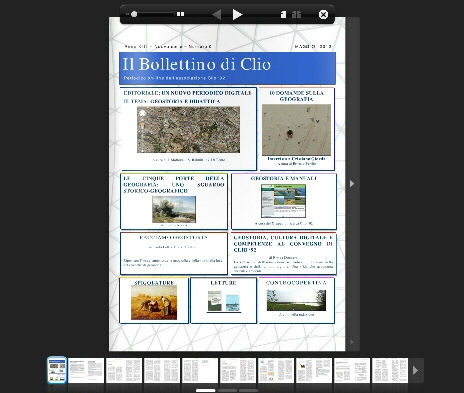Switch to double page spread view icon
464x393 pixels.
click(296, 14)
